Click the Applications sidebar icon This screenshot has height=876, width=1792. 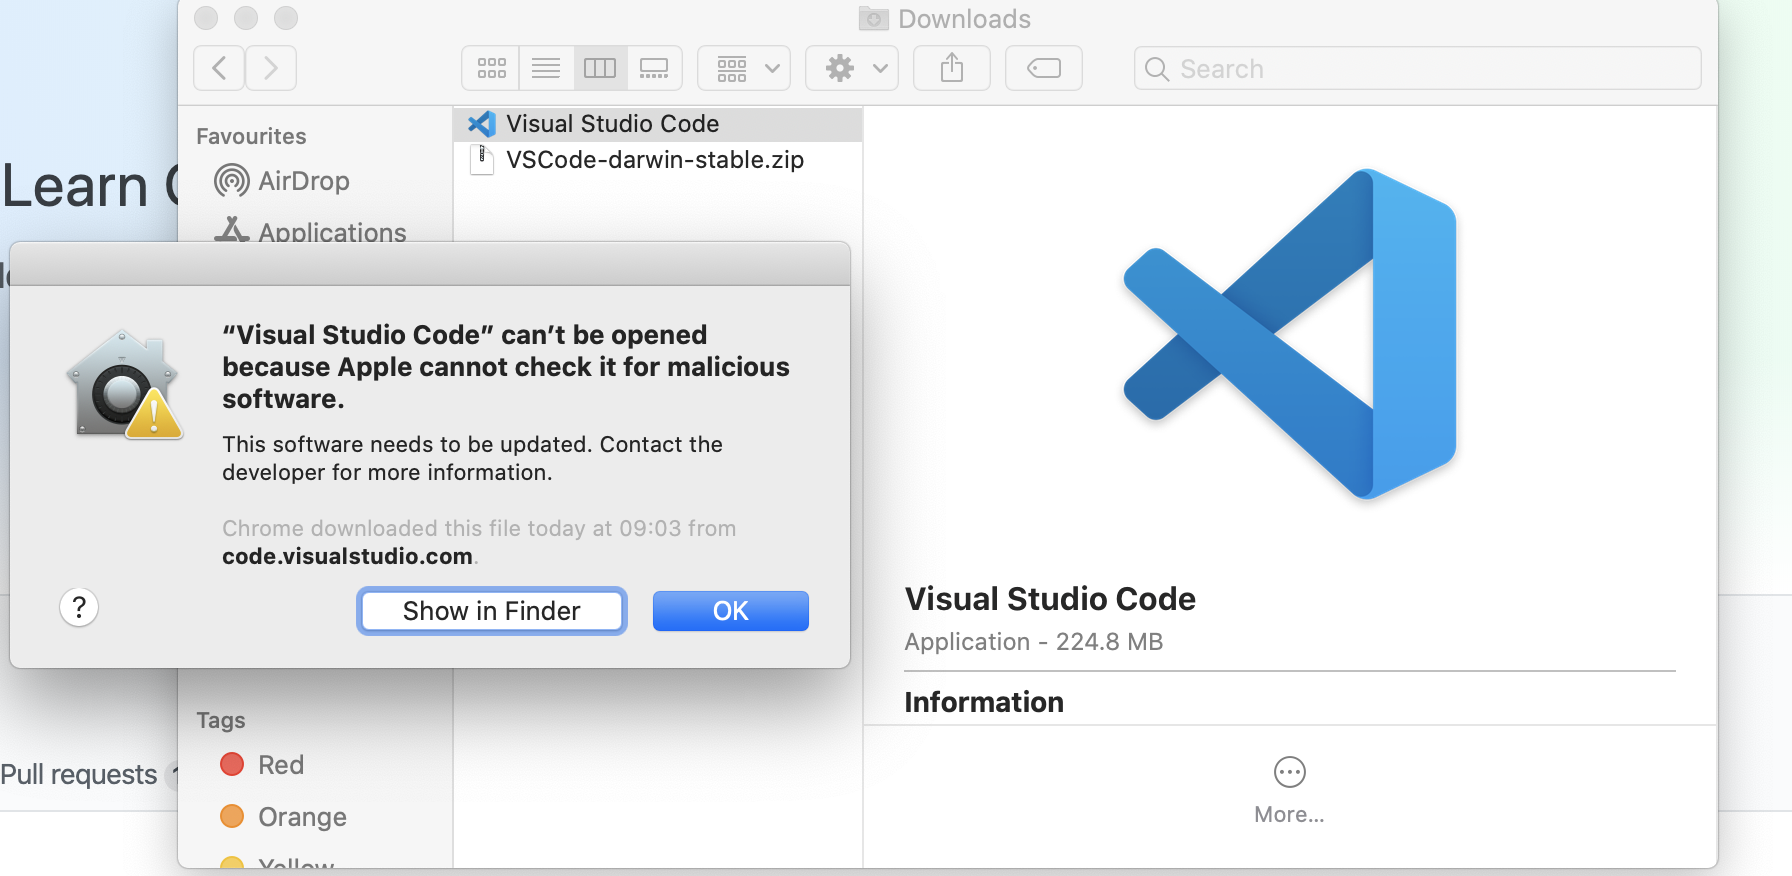[232, 230]
